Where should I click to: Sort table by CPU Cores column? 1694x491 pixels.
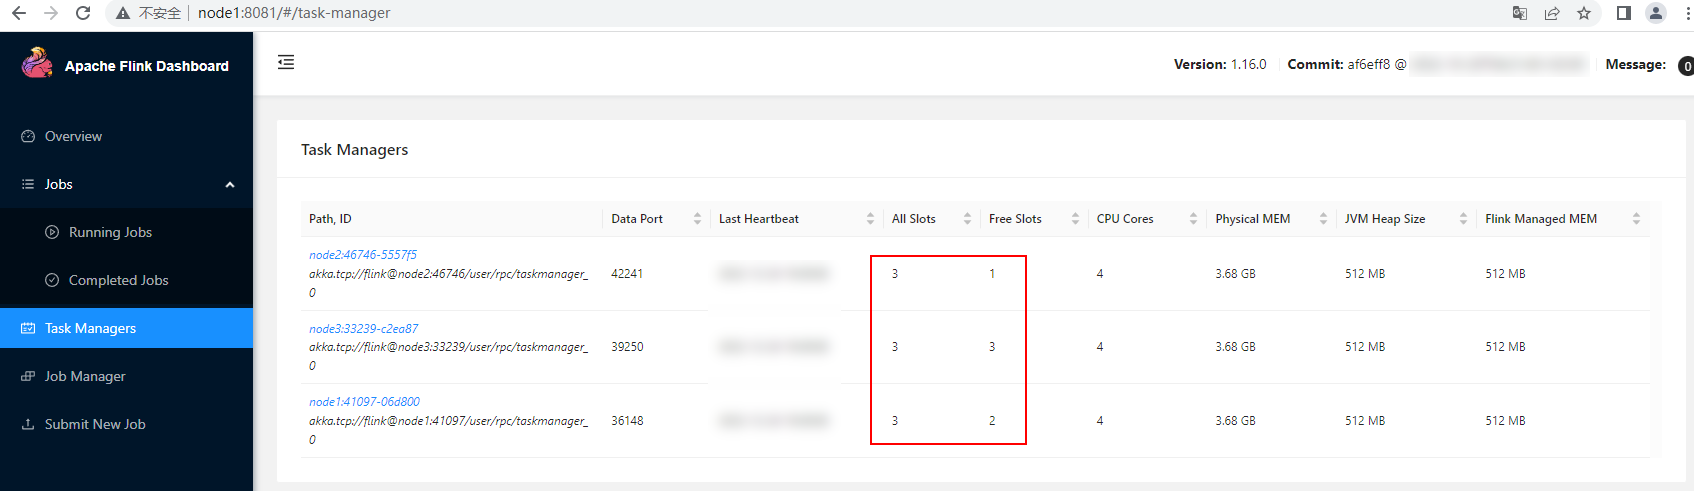tap(1193, 219)
